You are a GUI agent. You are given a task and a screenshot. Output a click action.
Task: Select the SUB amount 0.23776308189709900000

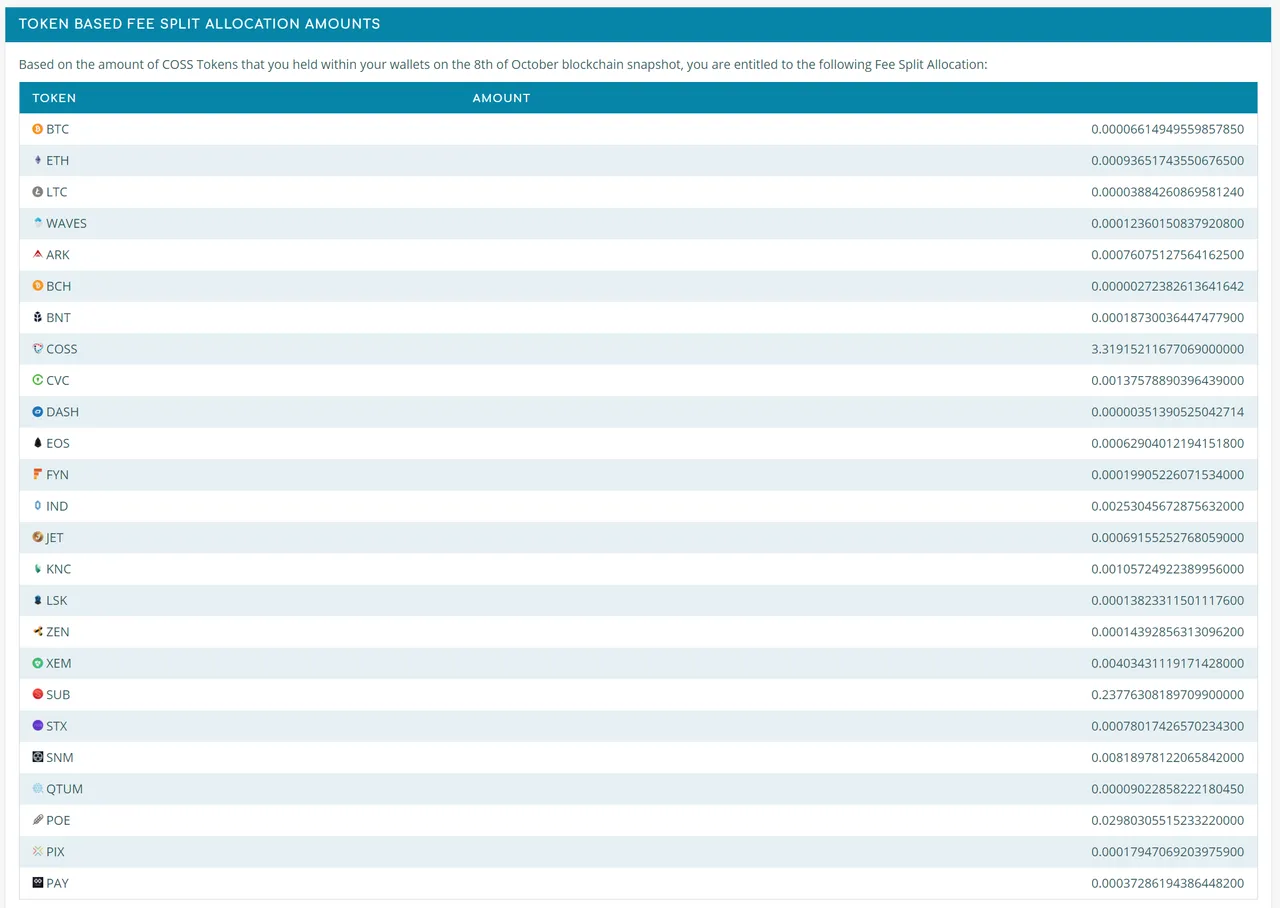1167,694
